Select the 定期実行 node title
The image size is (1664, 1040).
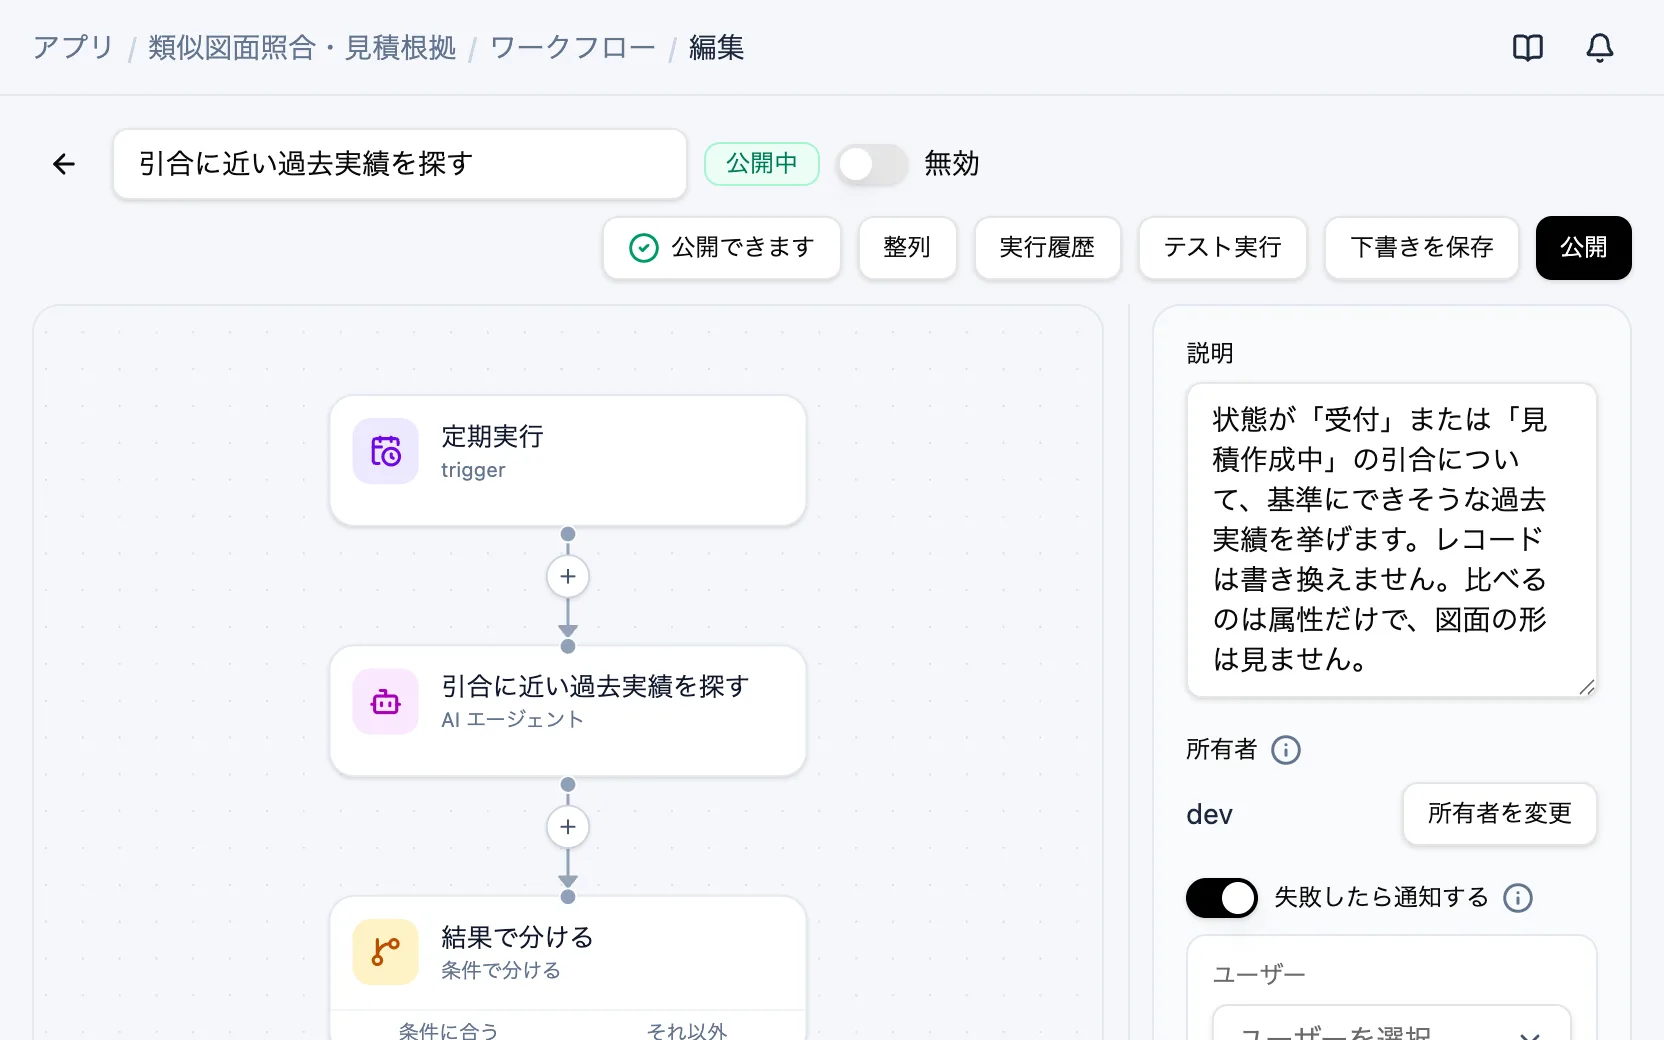tap(492, 437)
